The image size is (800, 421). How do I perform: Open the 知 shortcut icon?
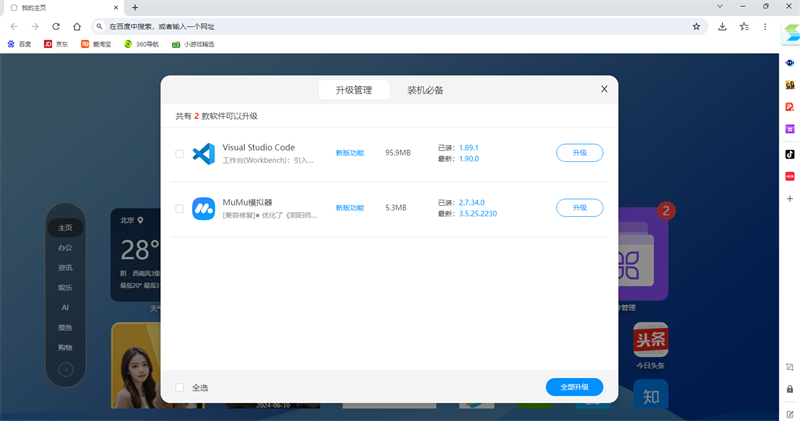651,394
